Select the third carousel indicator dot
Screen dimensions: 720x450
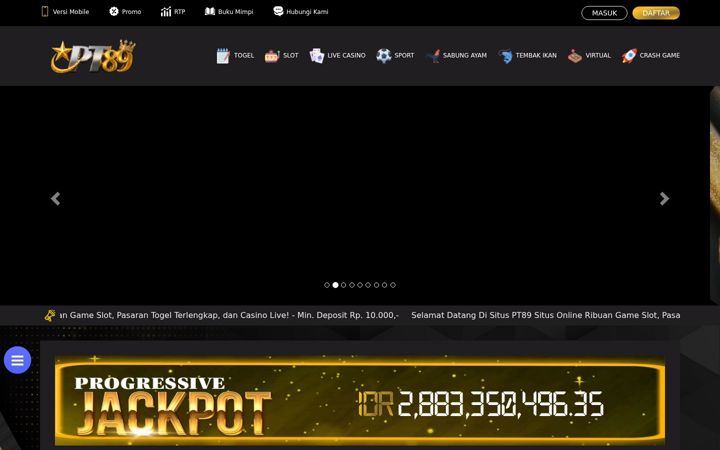(343, 285)
